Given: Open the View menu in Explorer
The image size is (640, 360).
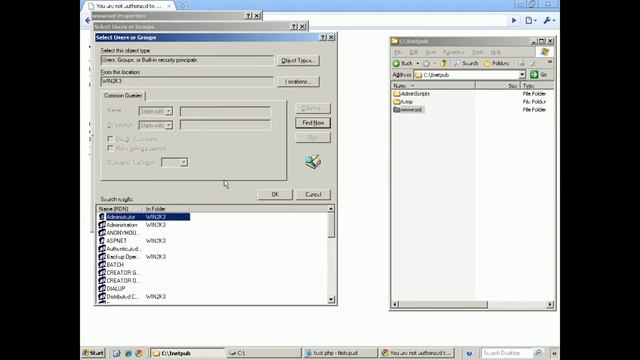Looking at the screenshot, I should [431, 52].
